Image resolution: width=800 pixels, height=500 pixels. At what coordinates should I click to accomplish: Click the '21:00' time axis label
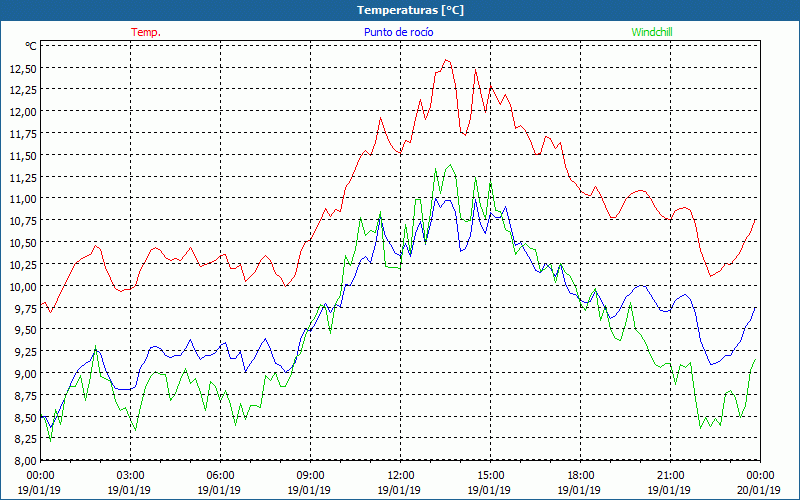point(670,475)
